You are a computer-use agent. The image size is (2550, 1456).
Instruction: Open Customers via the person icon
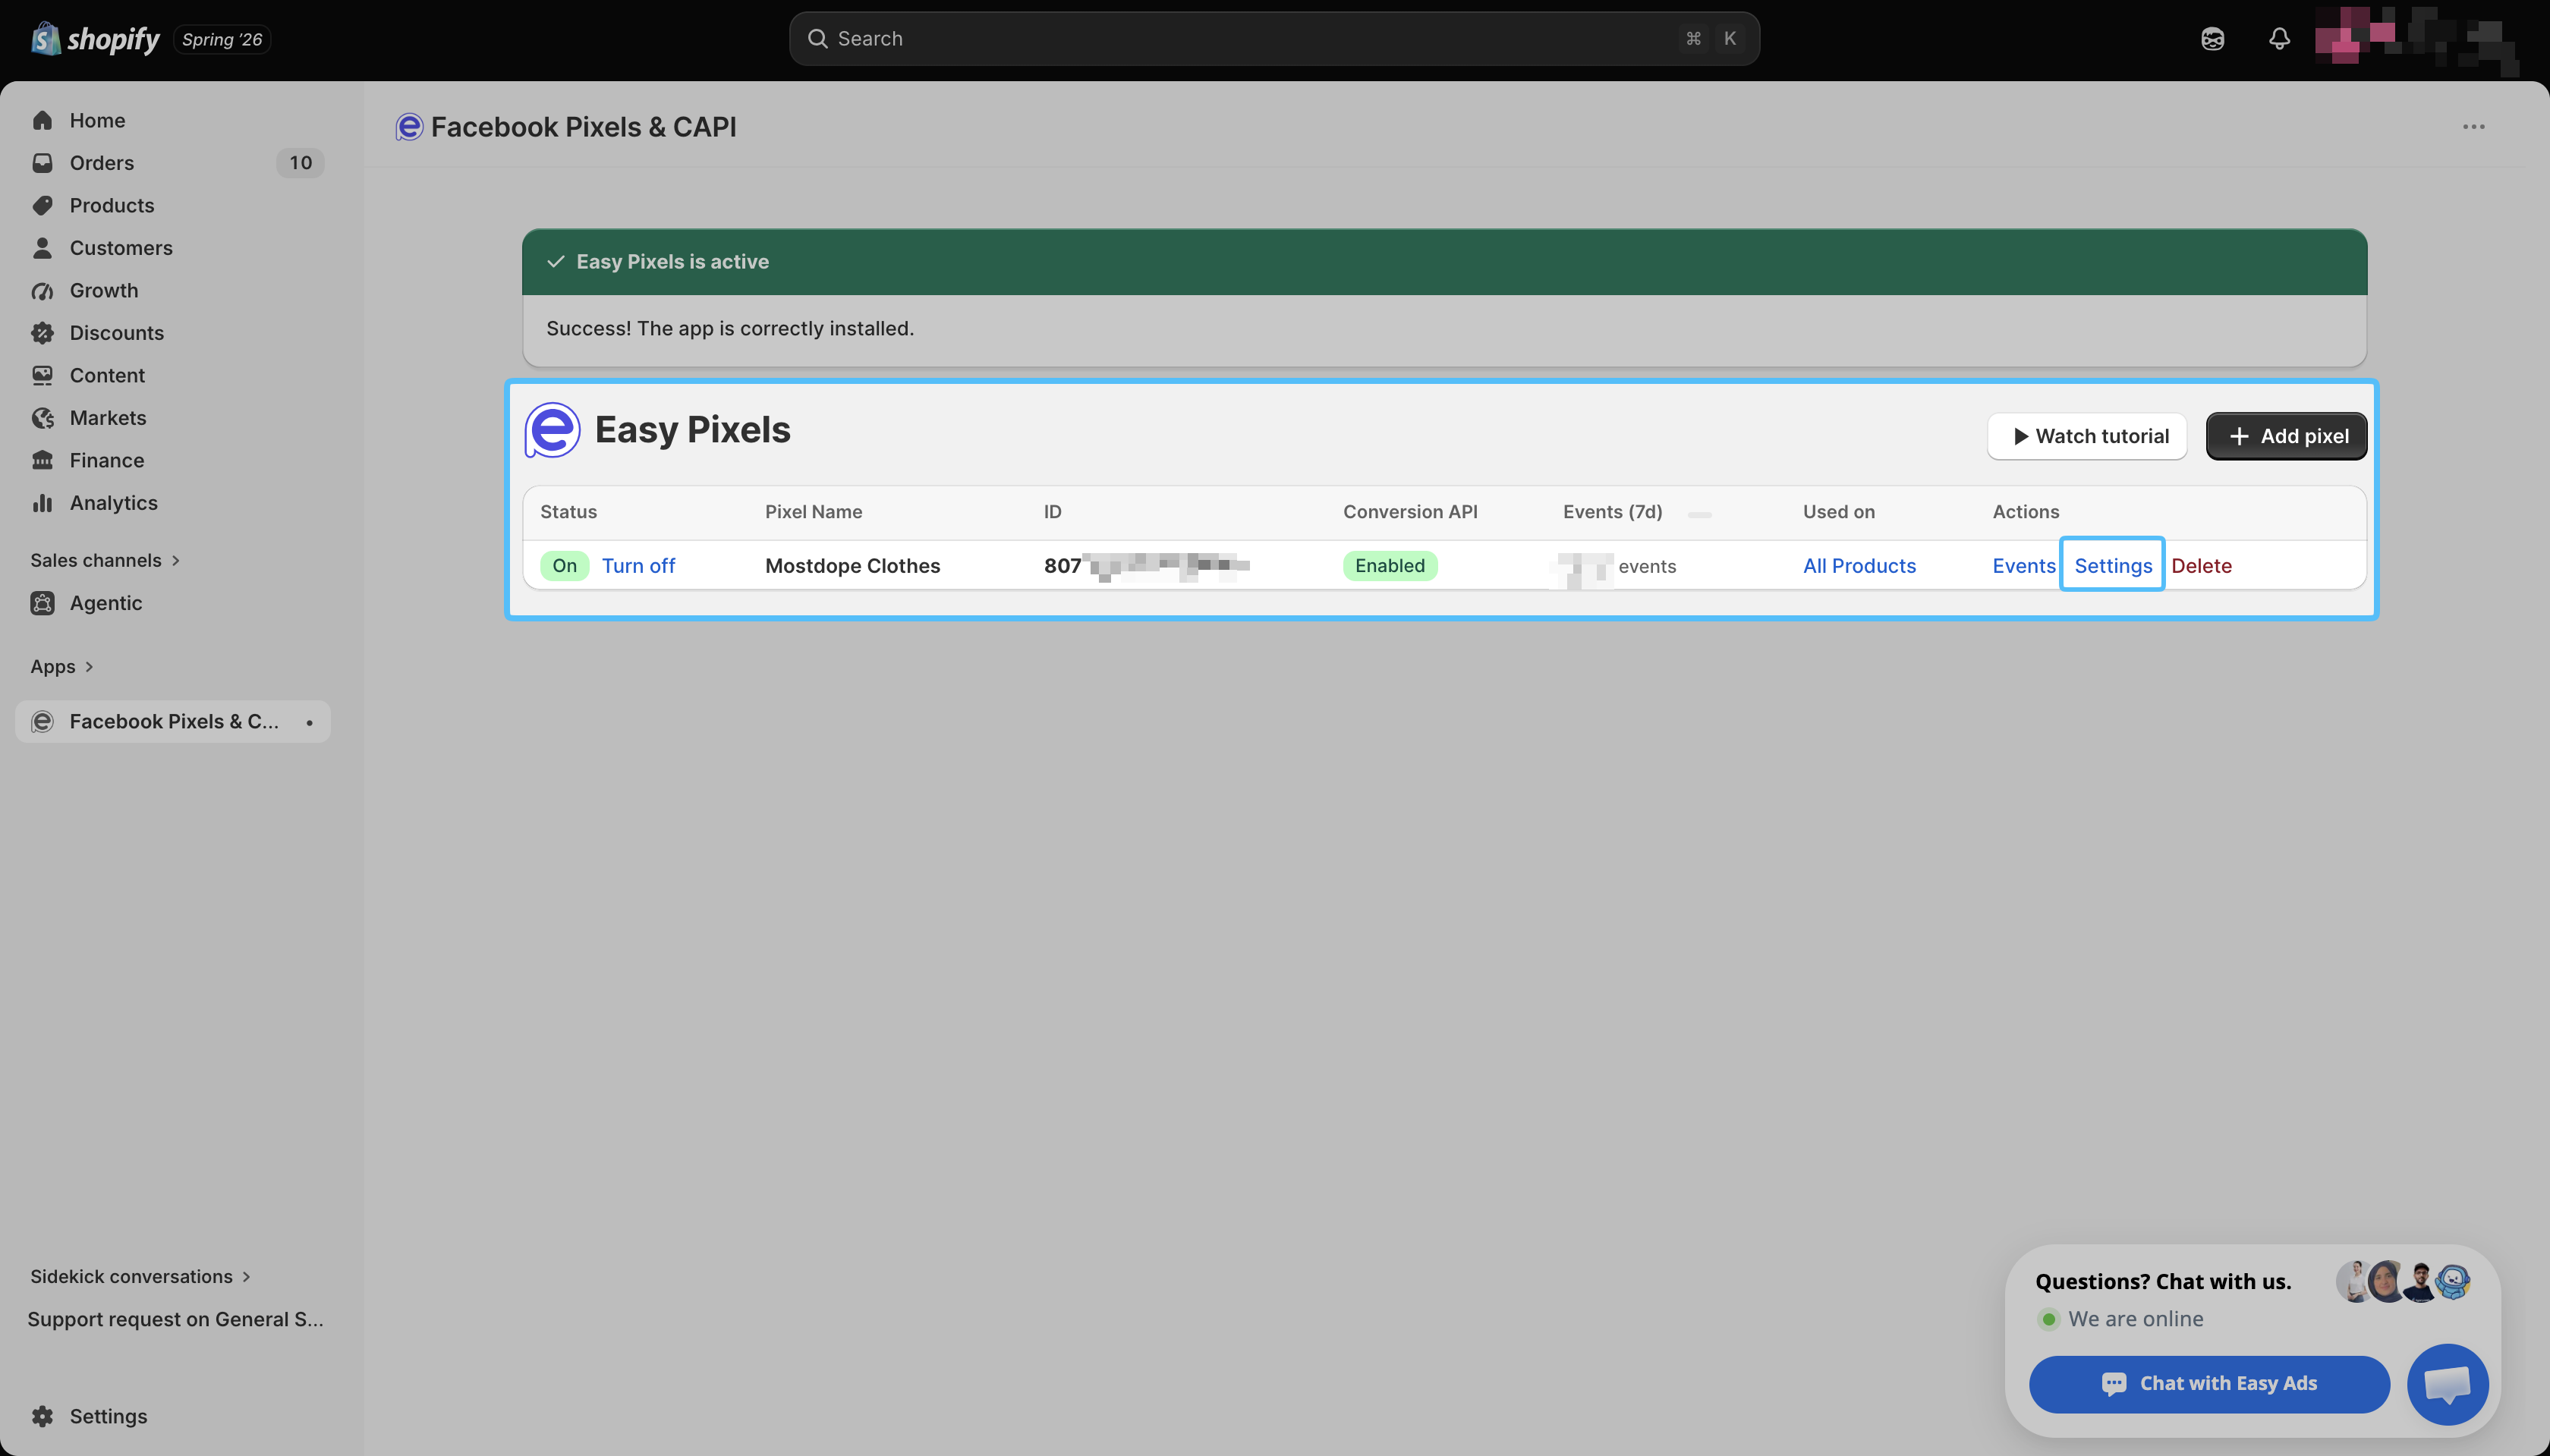42,248
